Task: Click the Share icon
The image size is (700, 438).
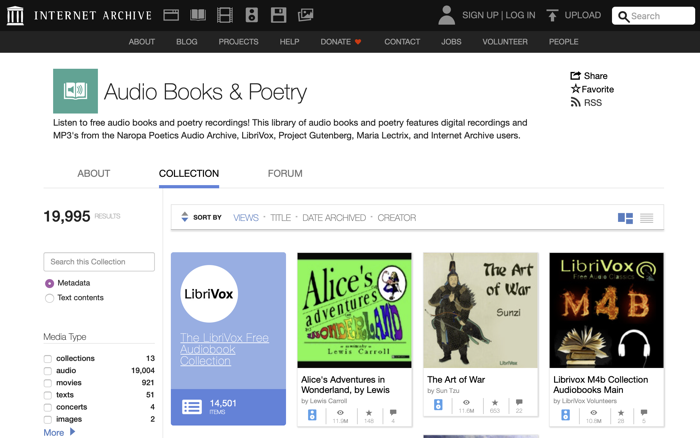Action: (575, 75)
